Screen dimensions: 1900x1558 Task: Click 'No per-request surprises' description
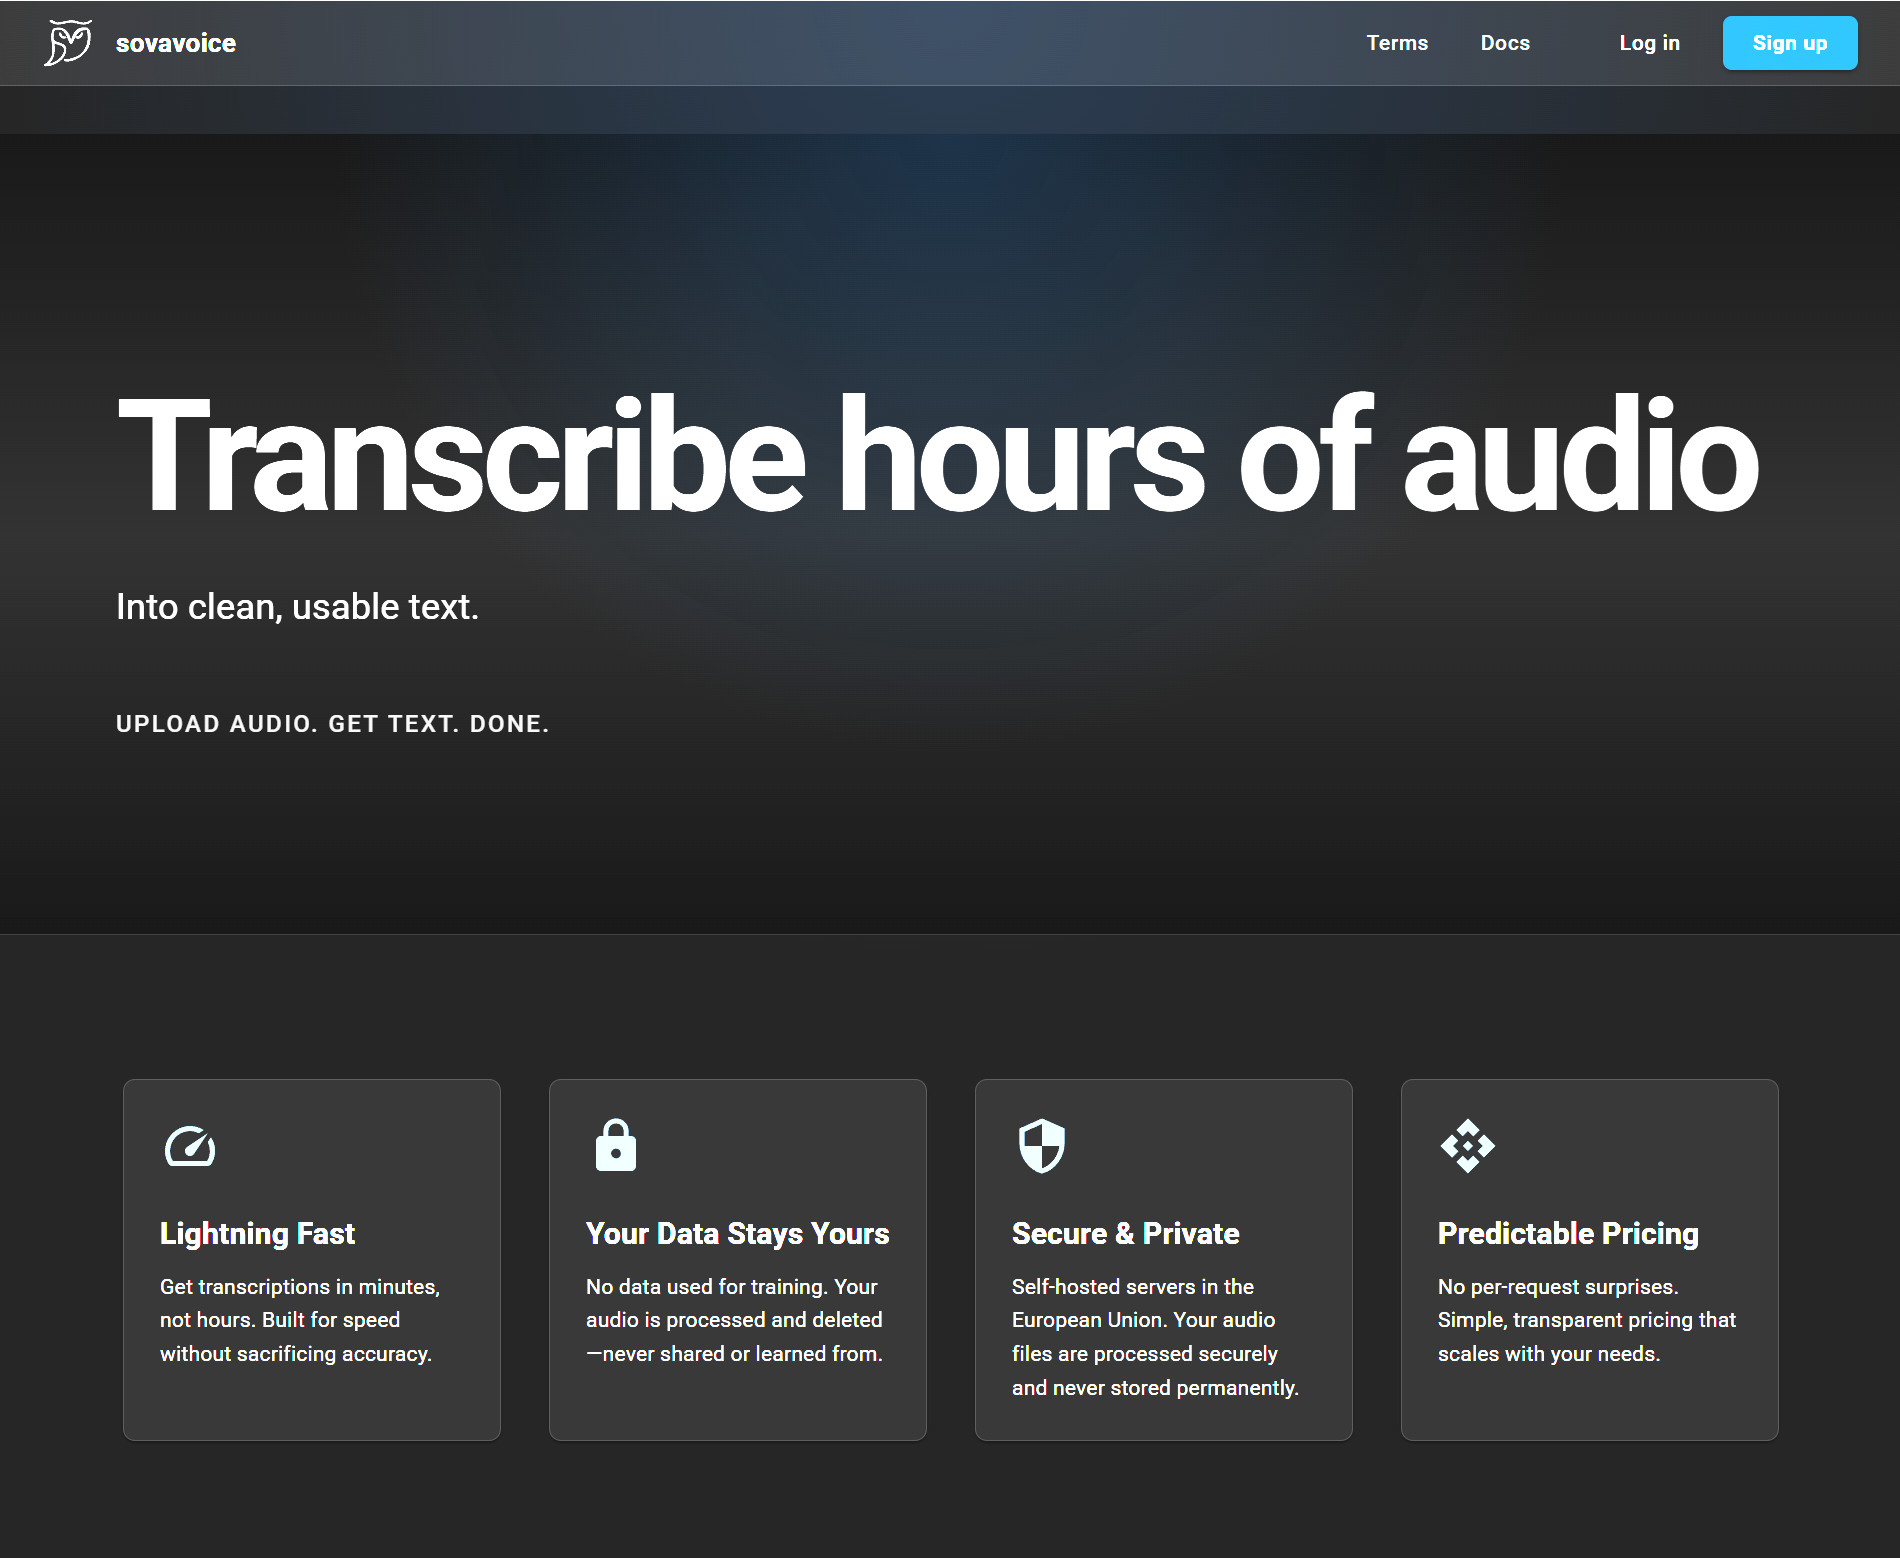[x=1587, y=1320]
